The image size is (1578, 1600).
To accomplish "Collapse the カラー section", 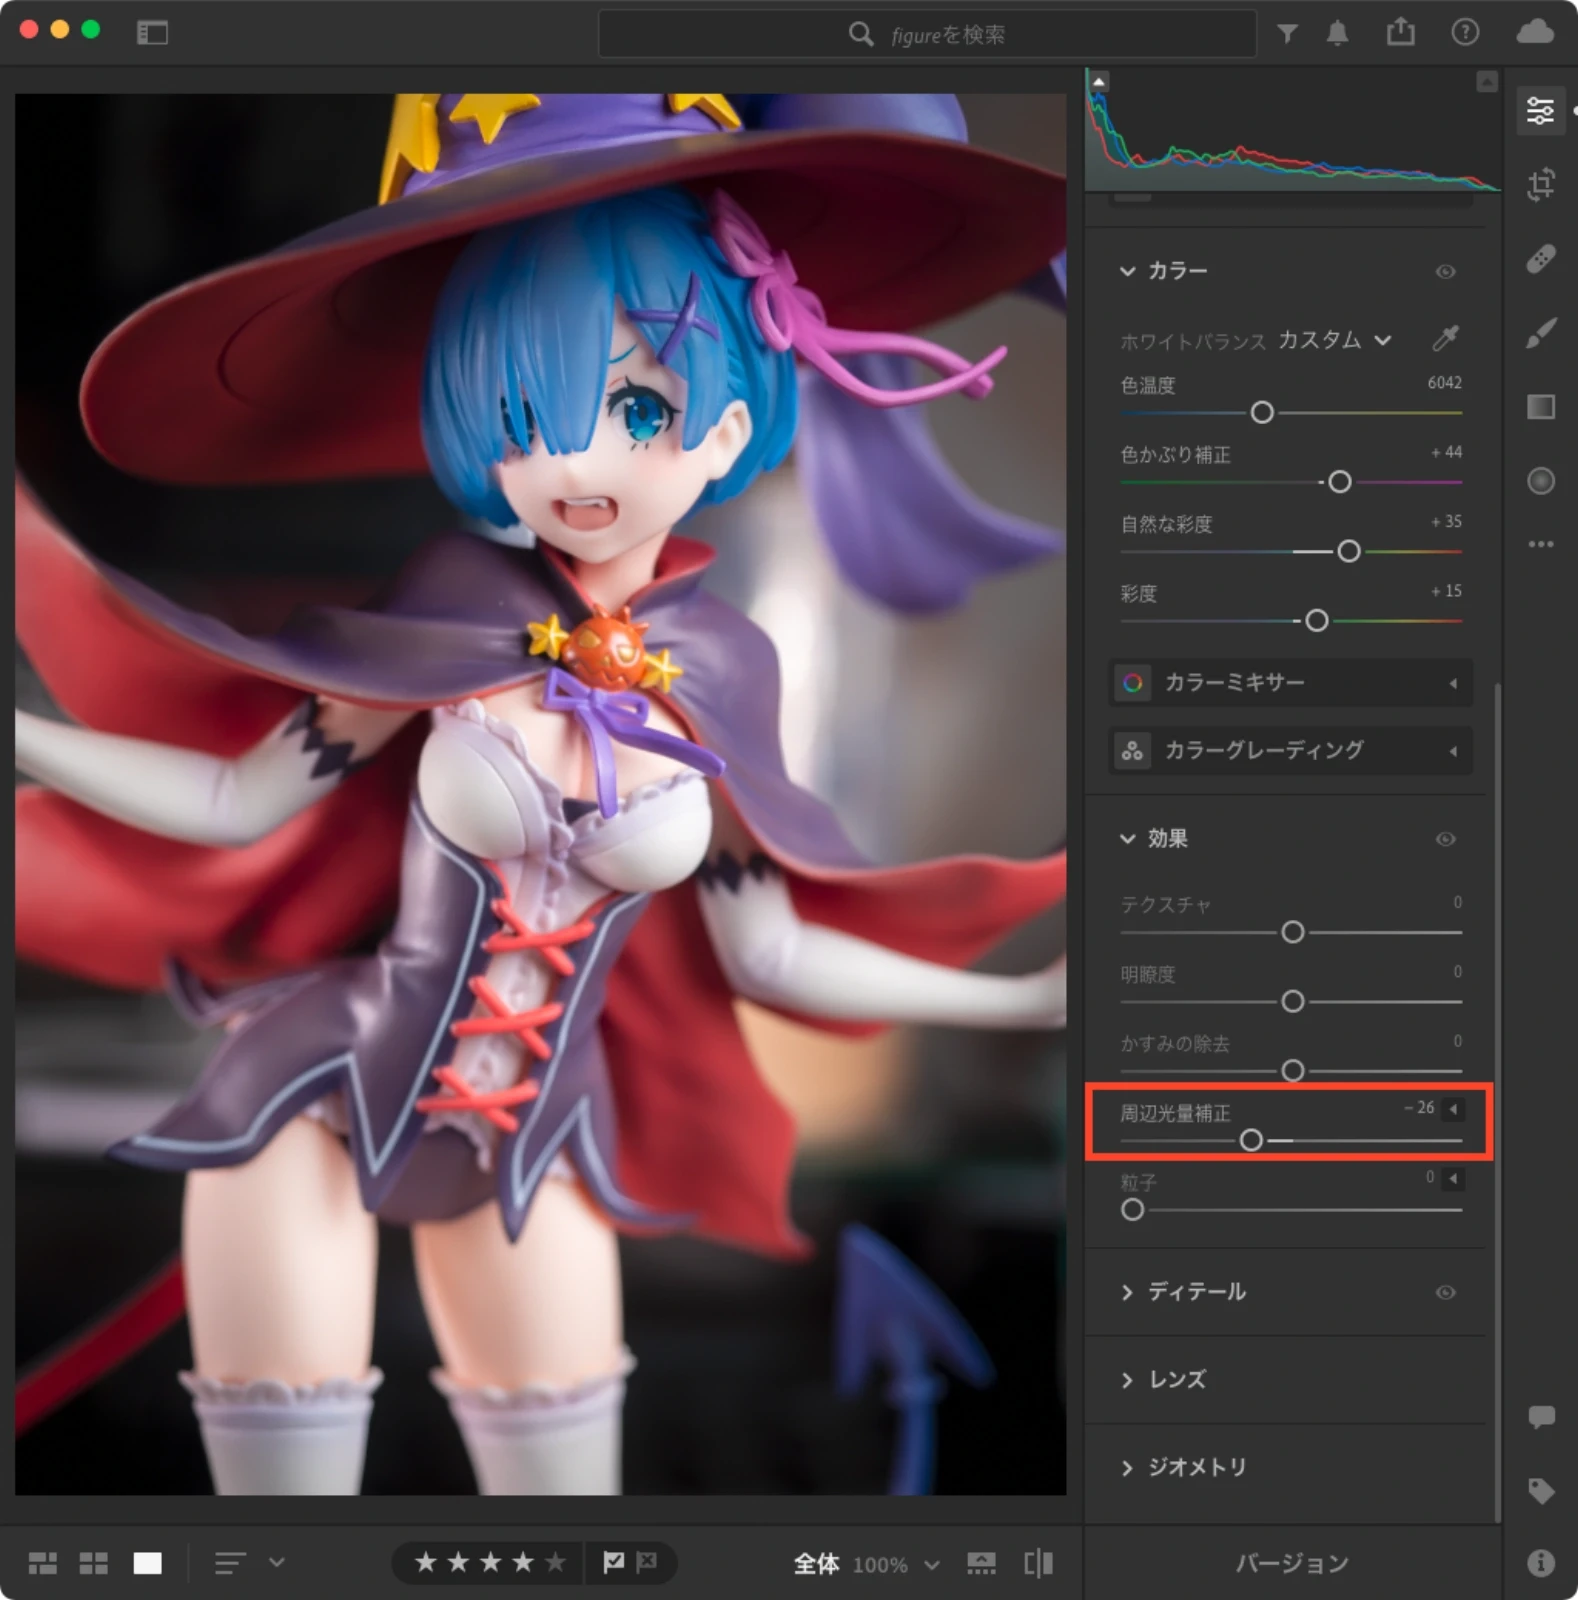I will (x=1127, y=271).
